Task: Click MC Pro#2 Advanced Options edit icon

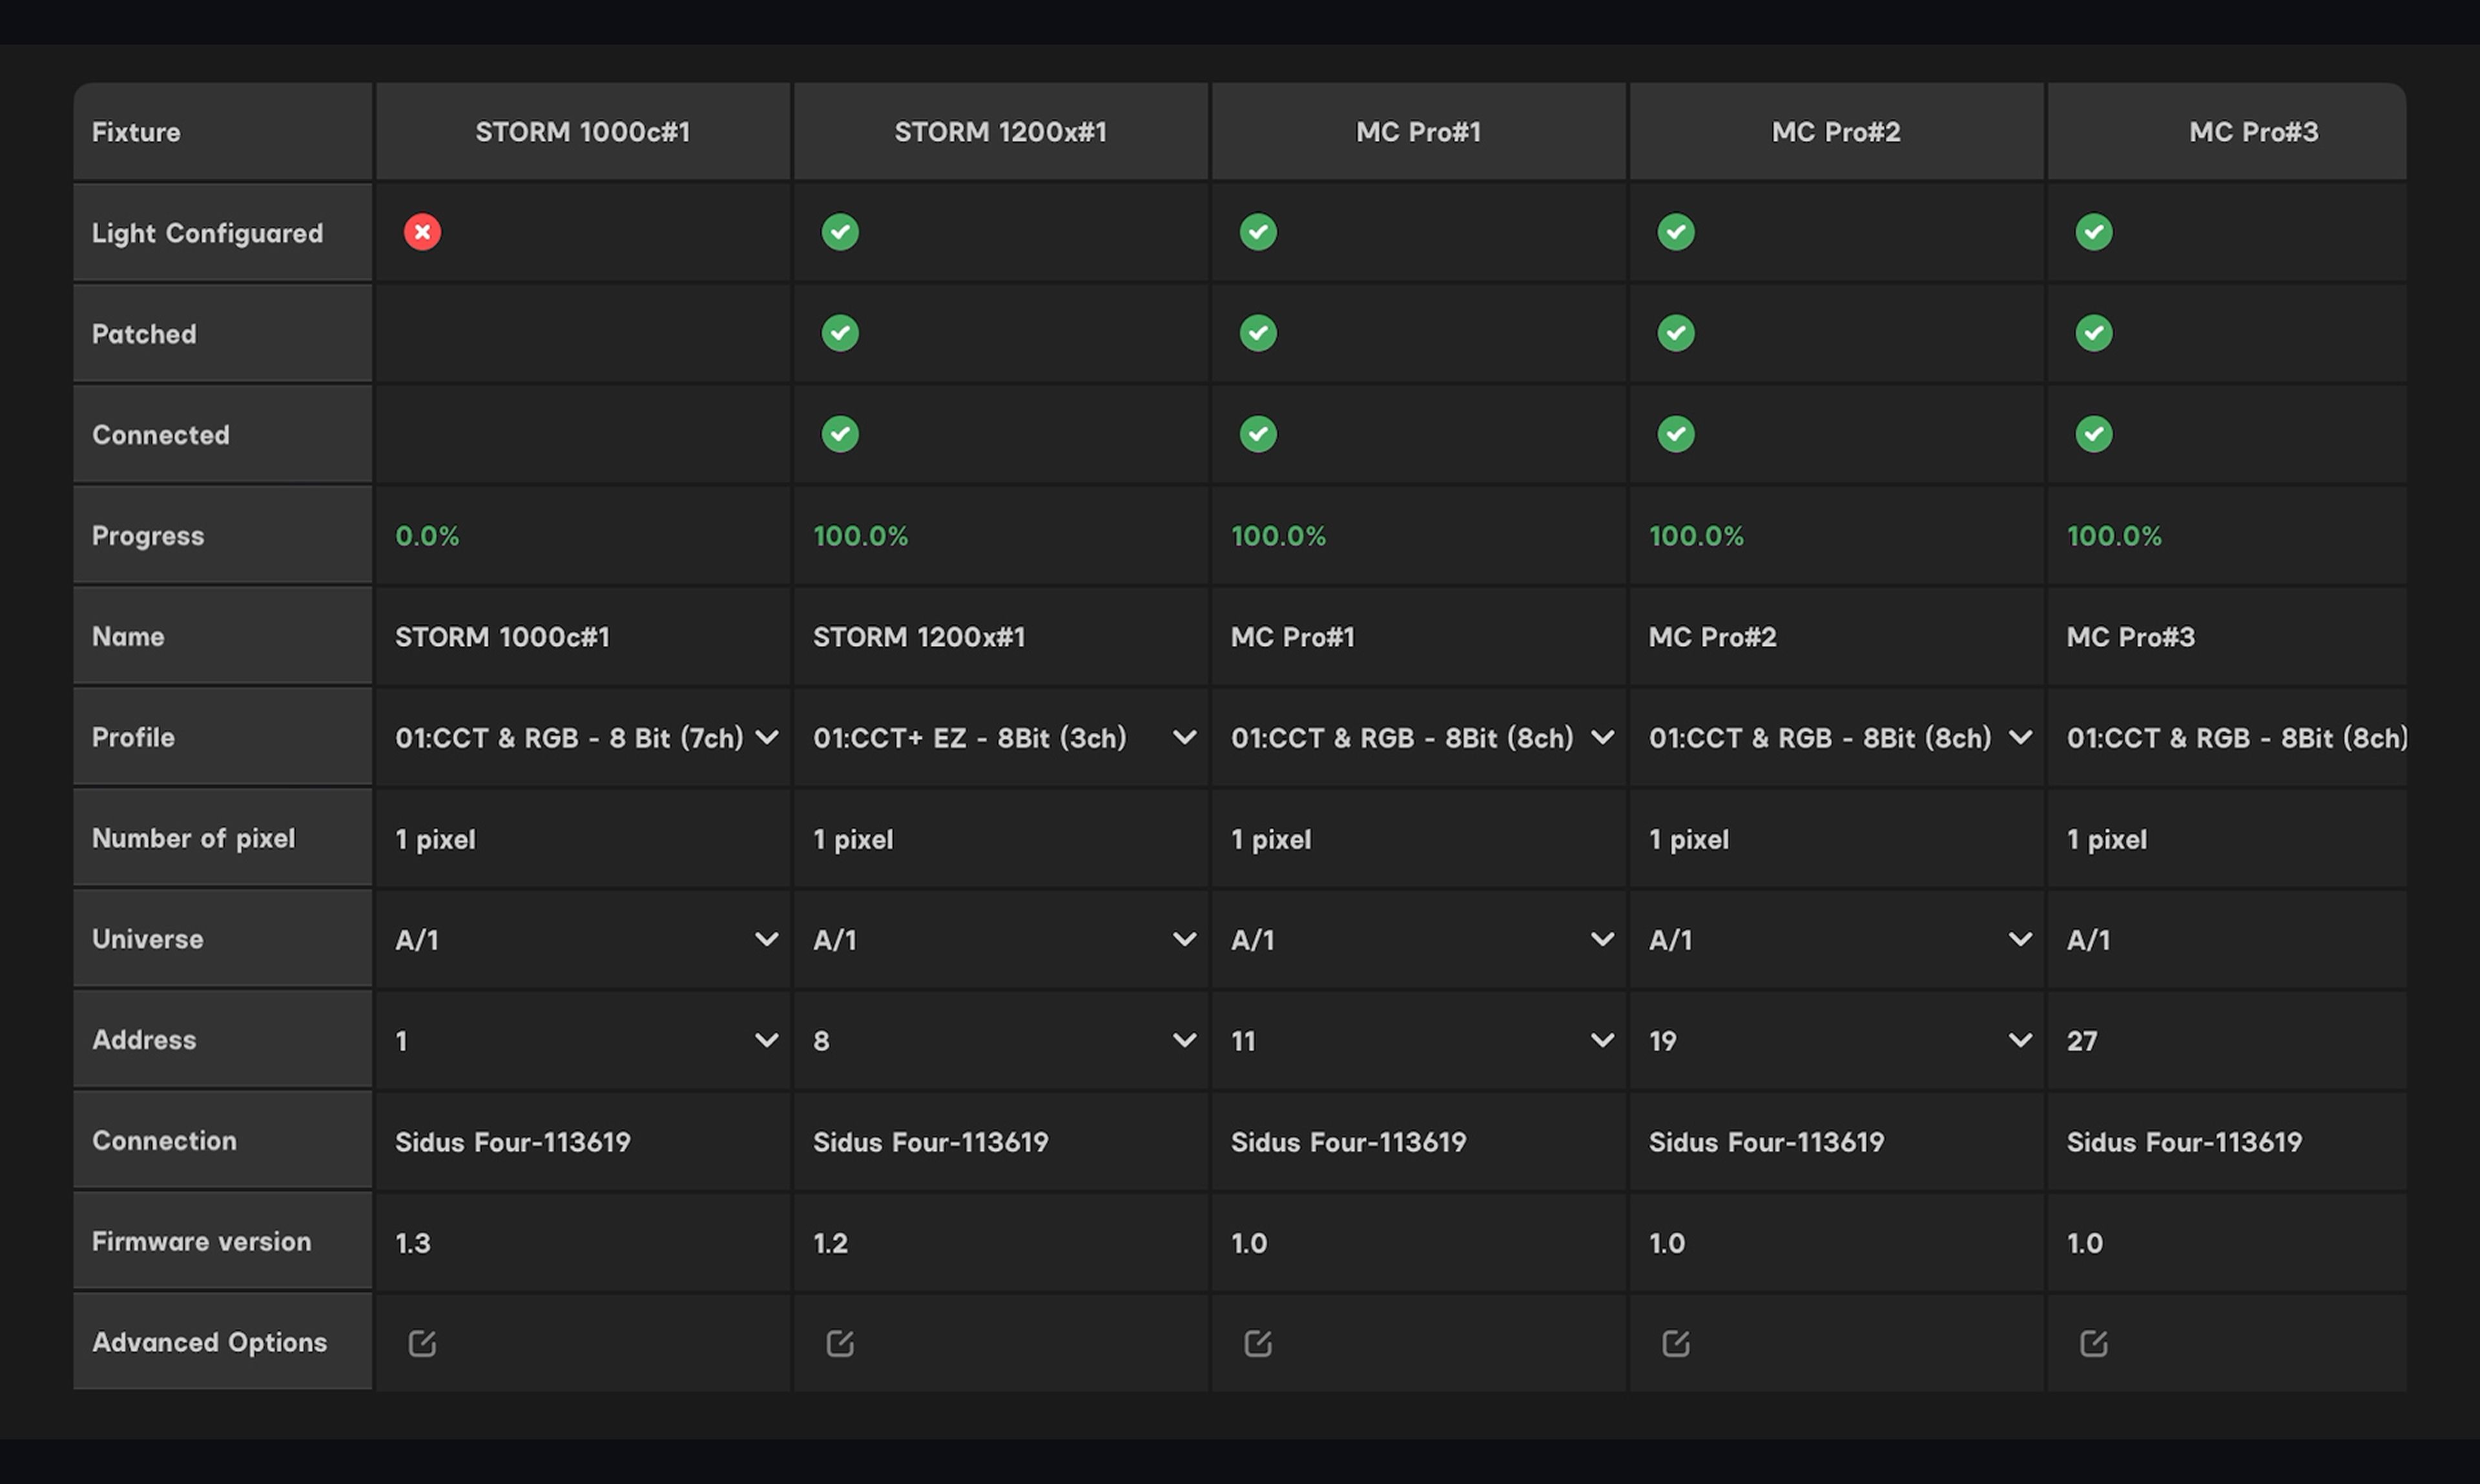Action: click(x=1676, y=1343)
